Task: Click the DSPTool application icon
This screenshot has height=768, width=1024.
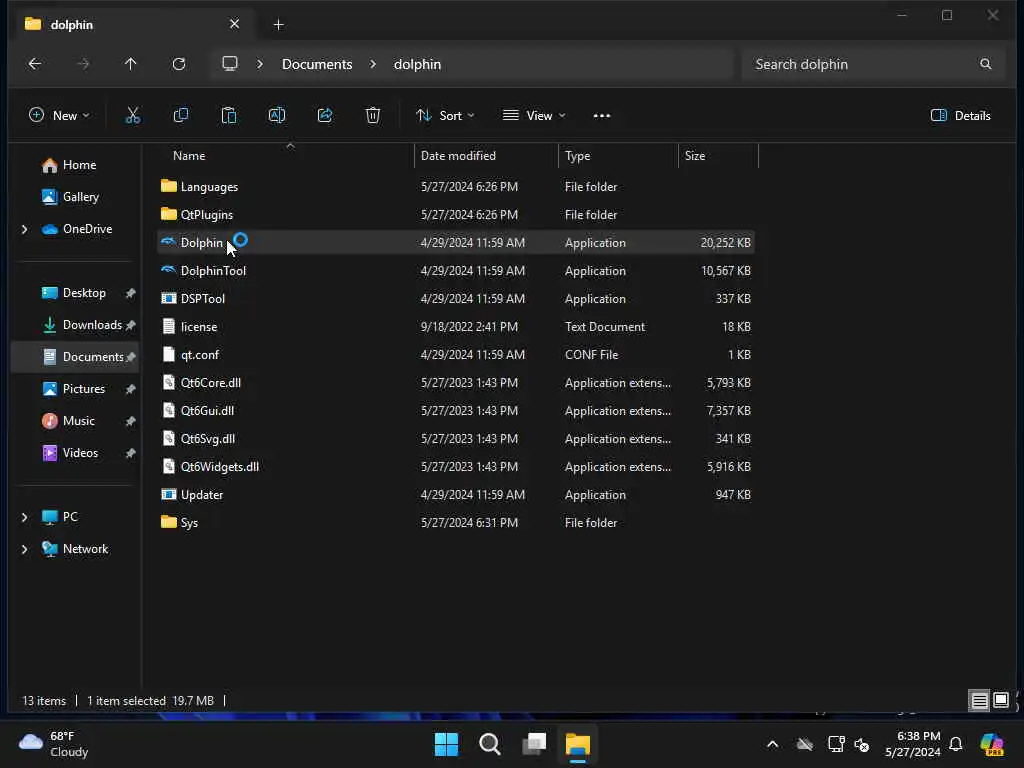Action: [168, 298]
